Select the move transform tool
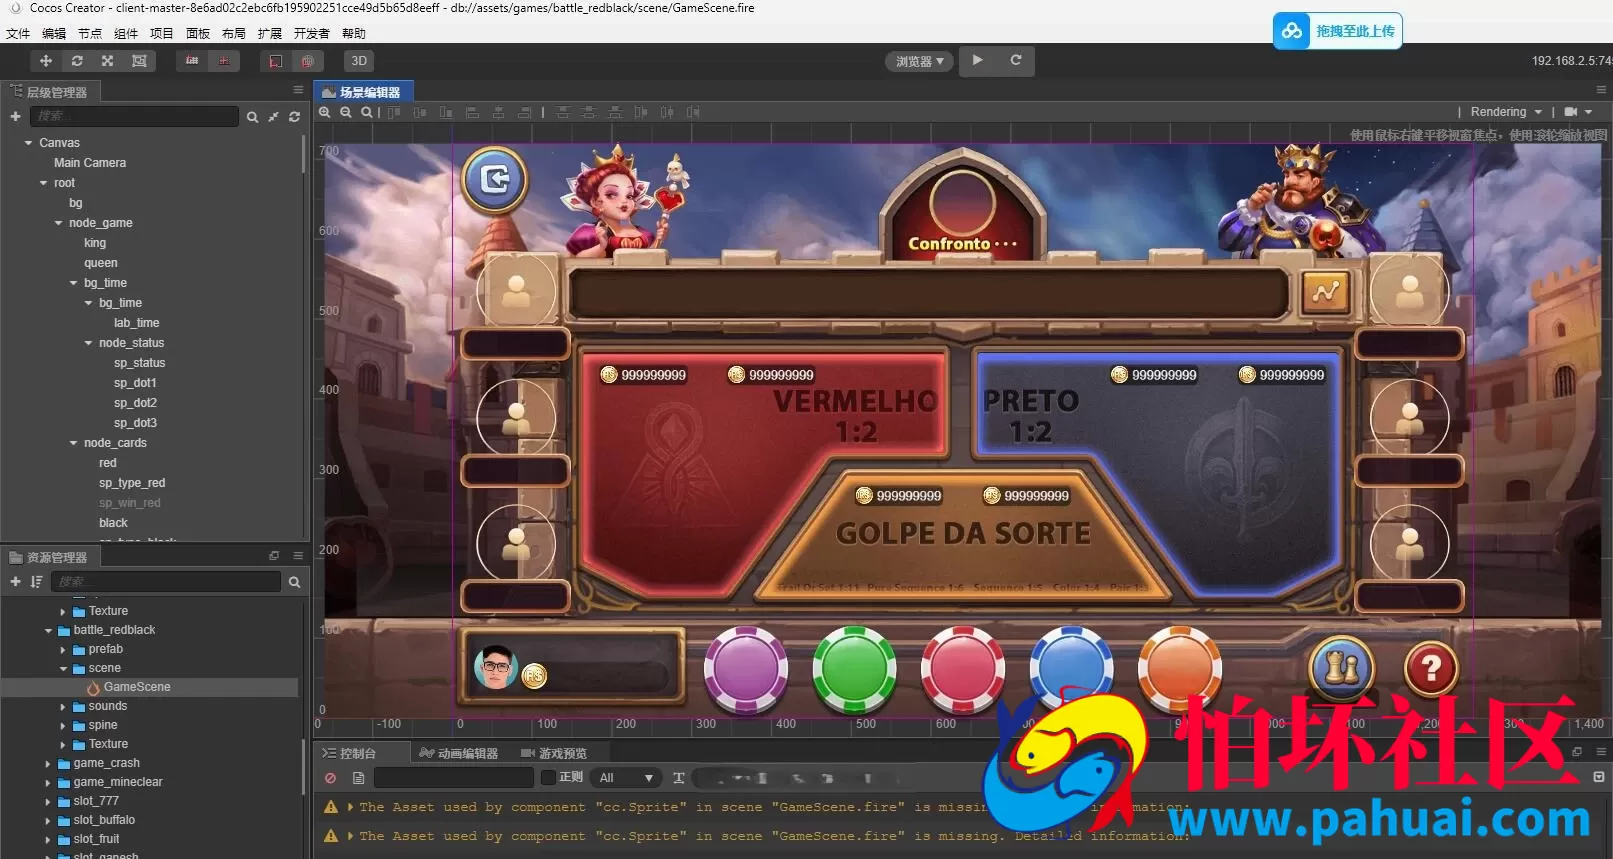The image size is (1613, 859). pyautogui.click(x=45, y=61)
